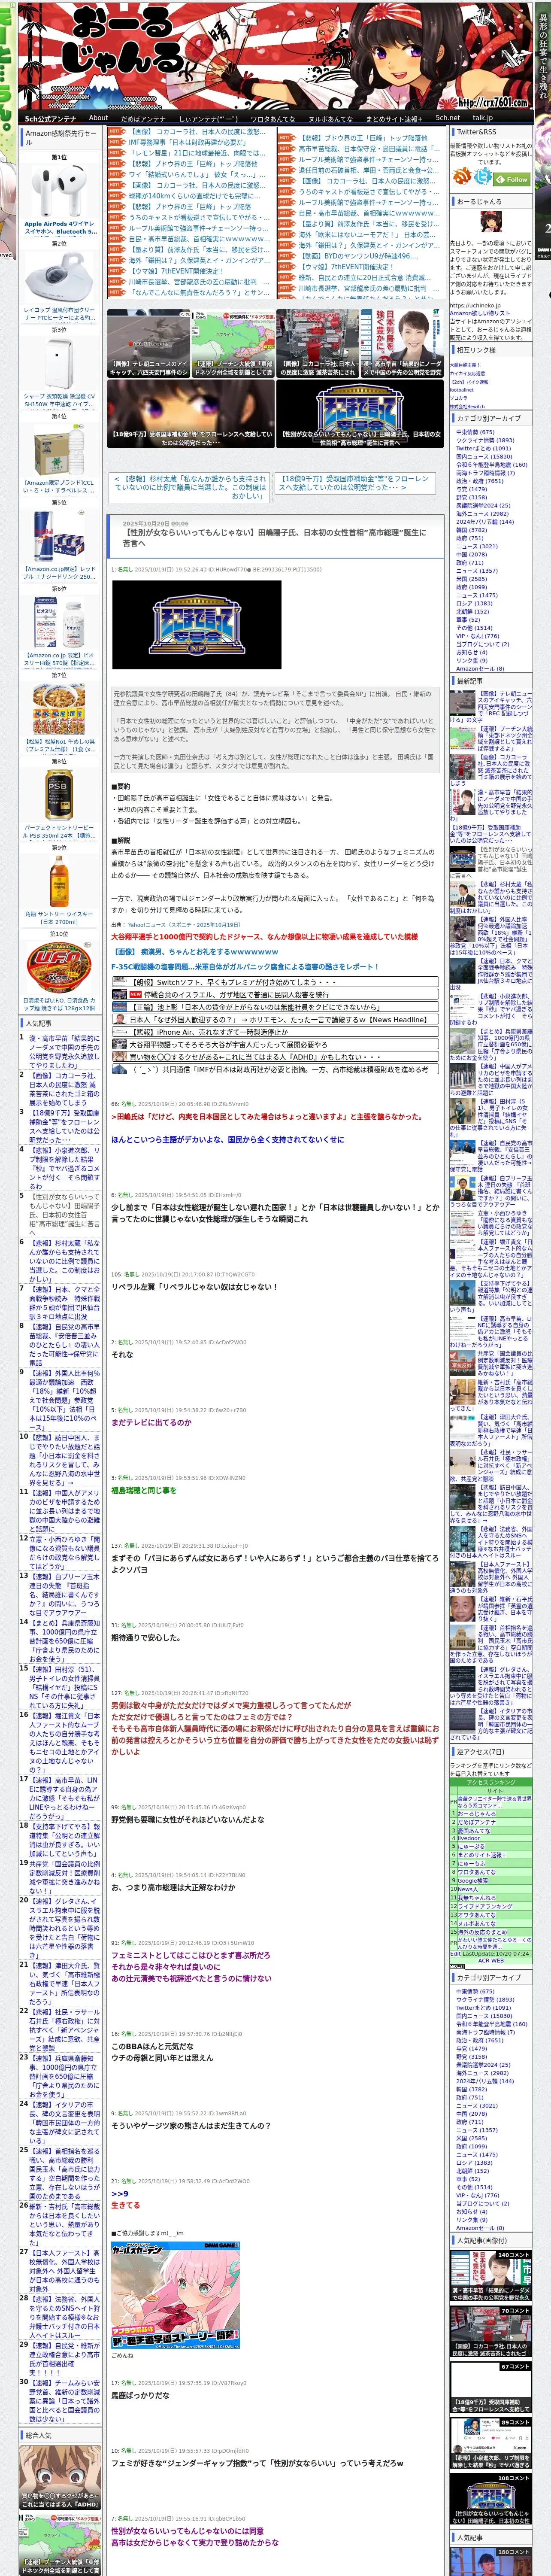Open the 5ch公式アンテナ nav tab
551x2576 pixels.
pos(50,118)
